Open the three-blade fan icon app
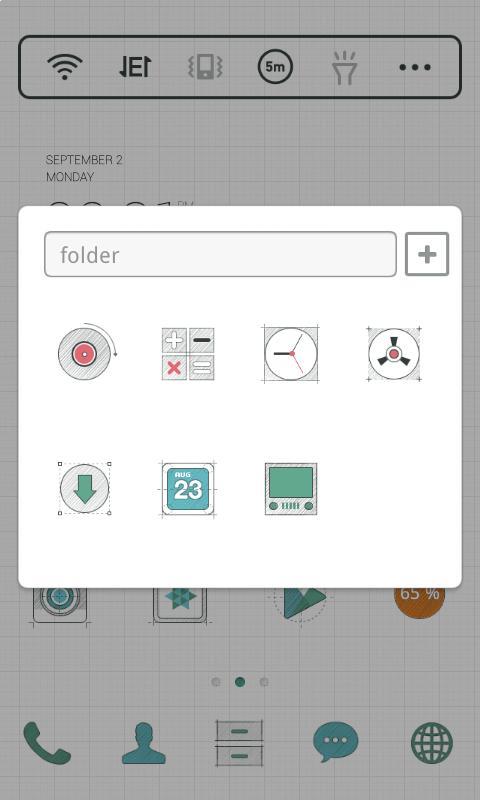The image size is (480, 800). tap(394, 354)
